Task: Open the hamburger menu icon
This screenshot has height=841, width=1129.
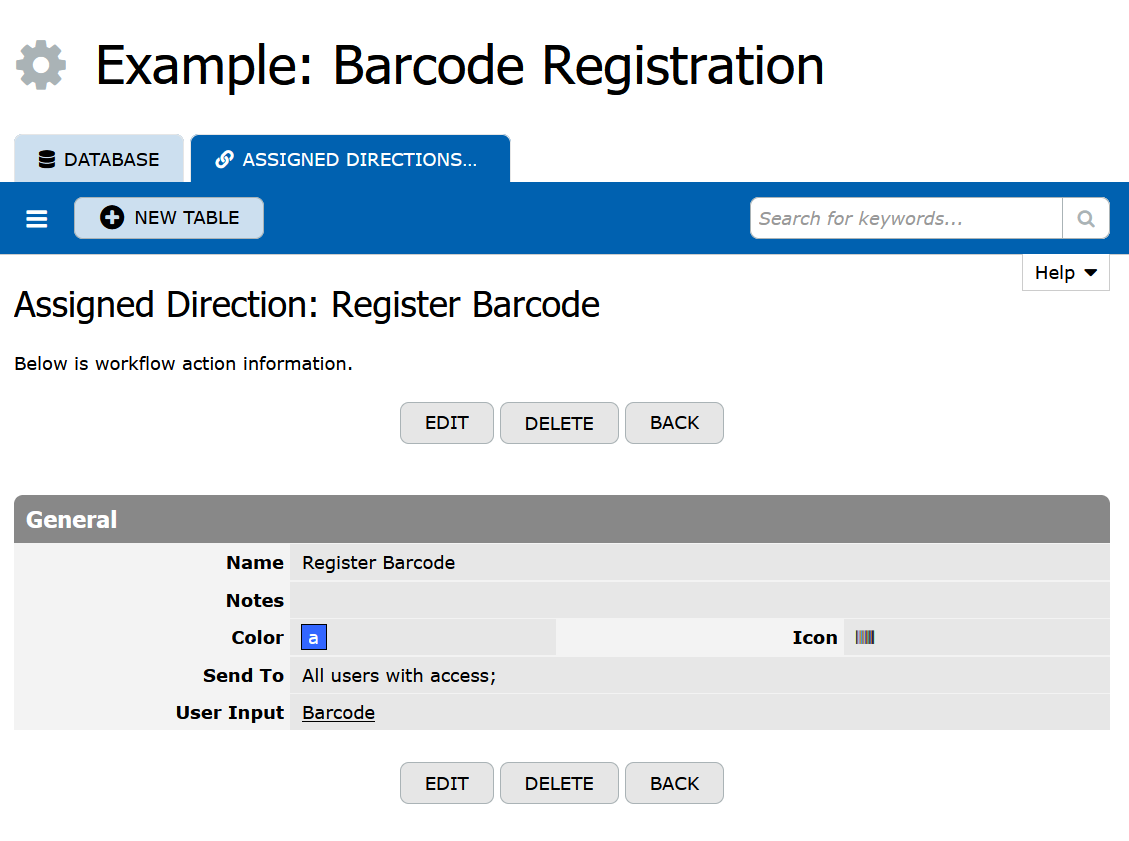Action: (x=37, y=218)
